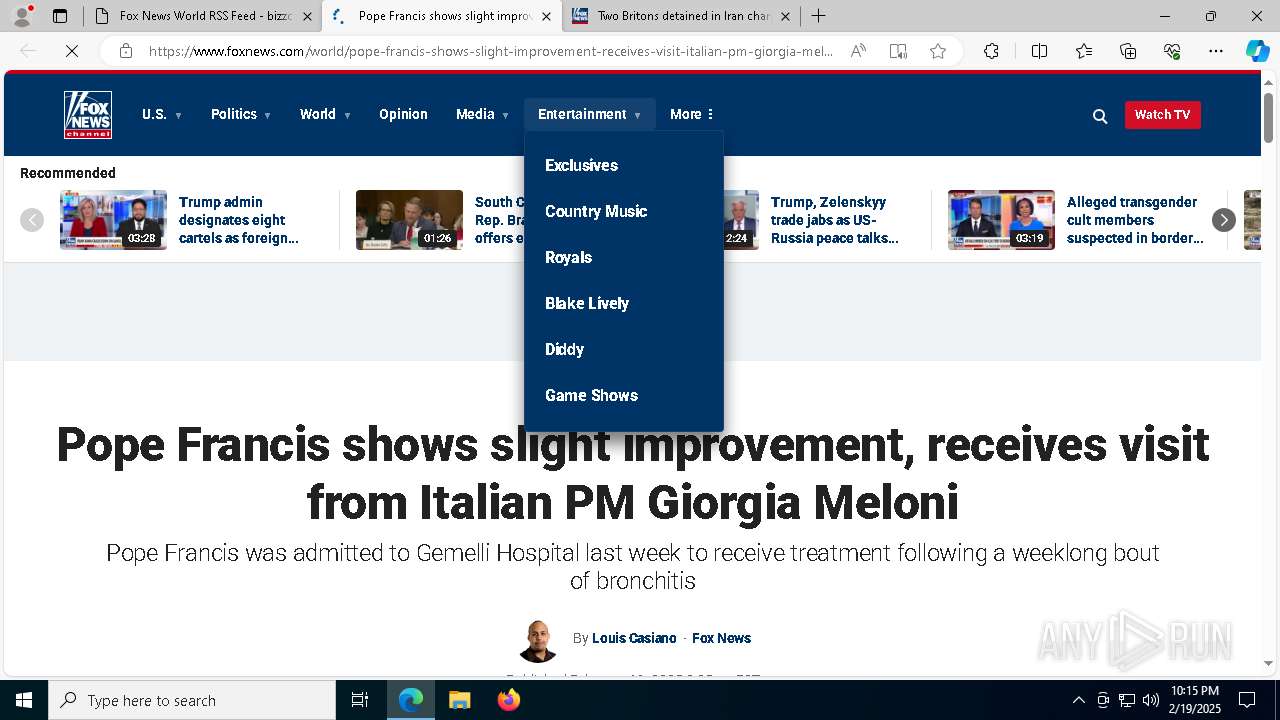
Task: Open Split screen icon in toolbar
Action: click(1039, 51)
